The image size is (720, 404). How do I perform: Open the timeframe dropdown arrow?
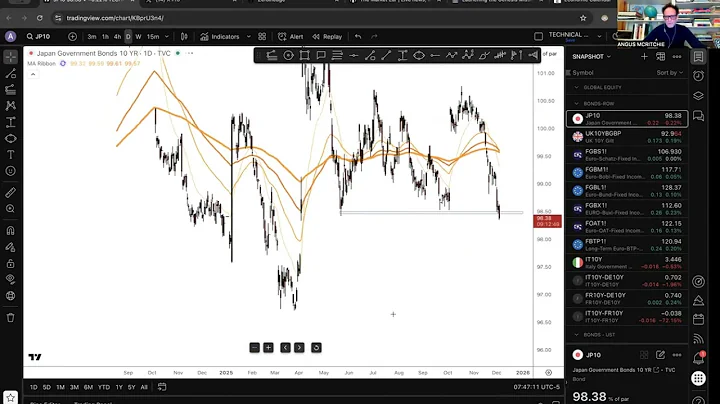coord(167,37)
